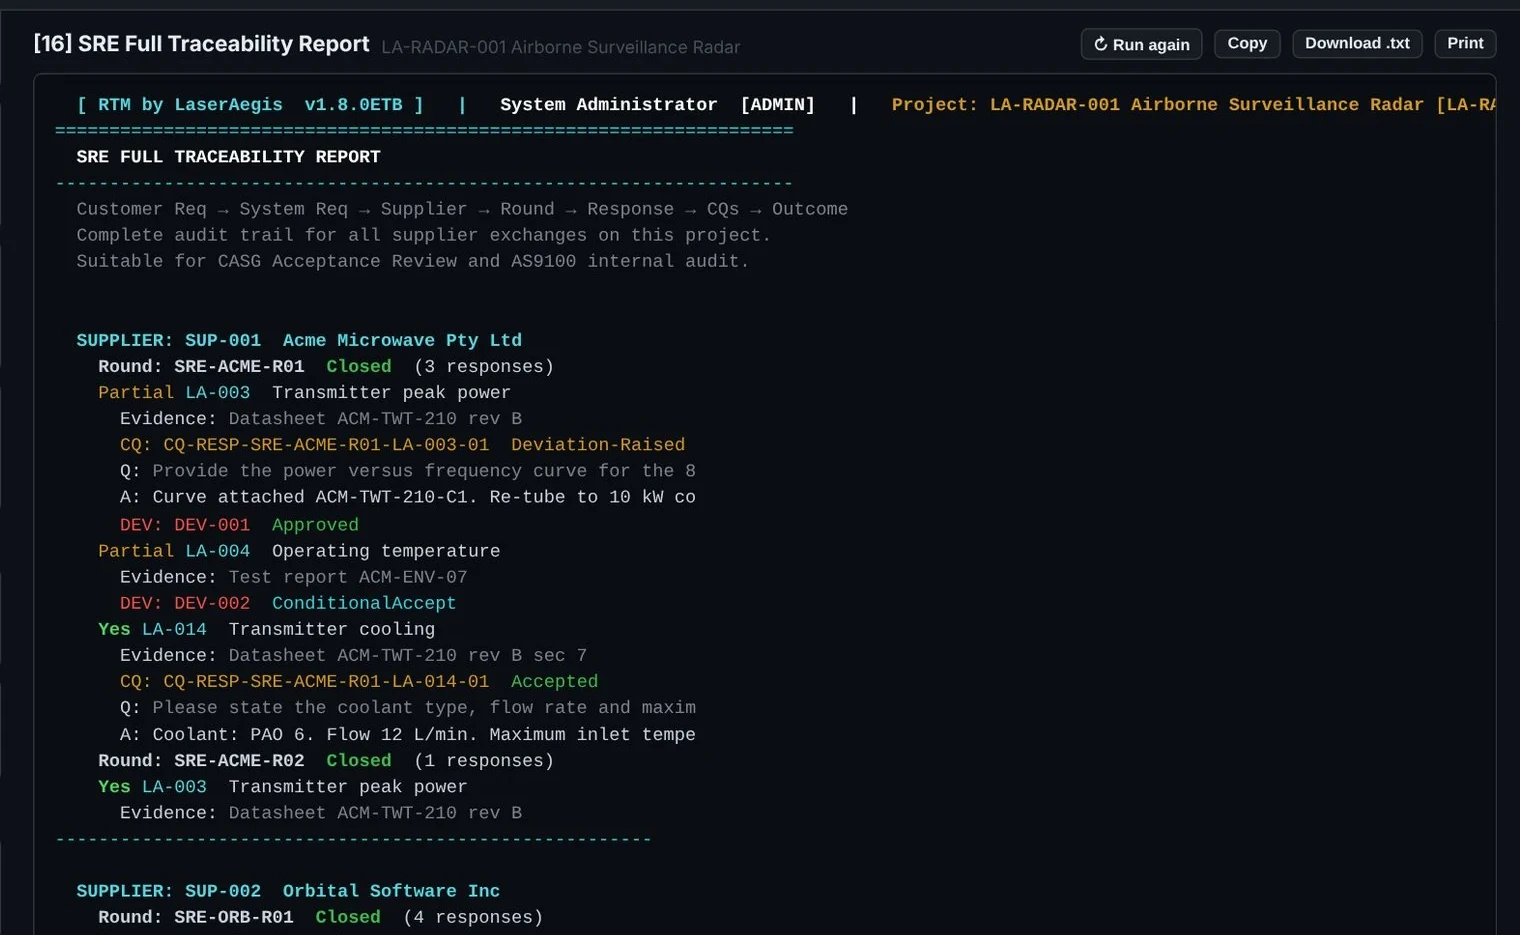Click round ID "SRE-ACME-R02"
1520x935 pixels.
tap(239, 761)
